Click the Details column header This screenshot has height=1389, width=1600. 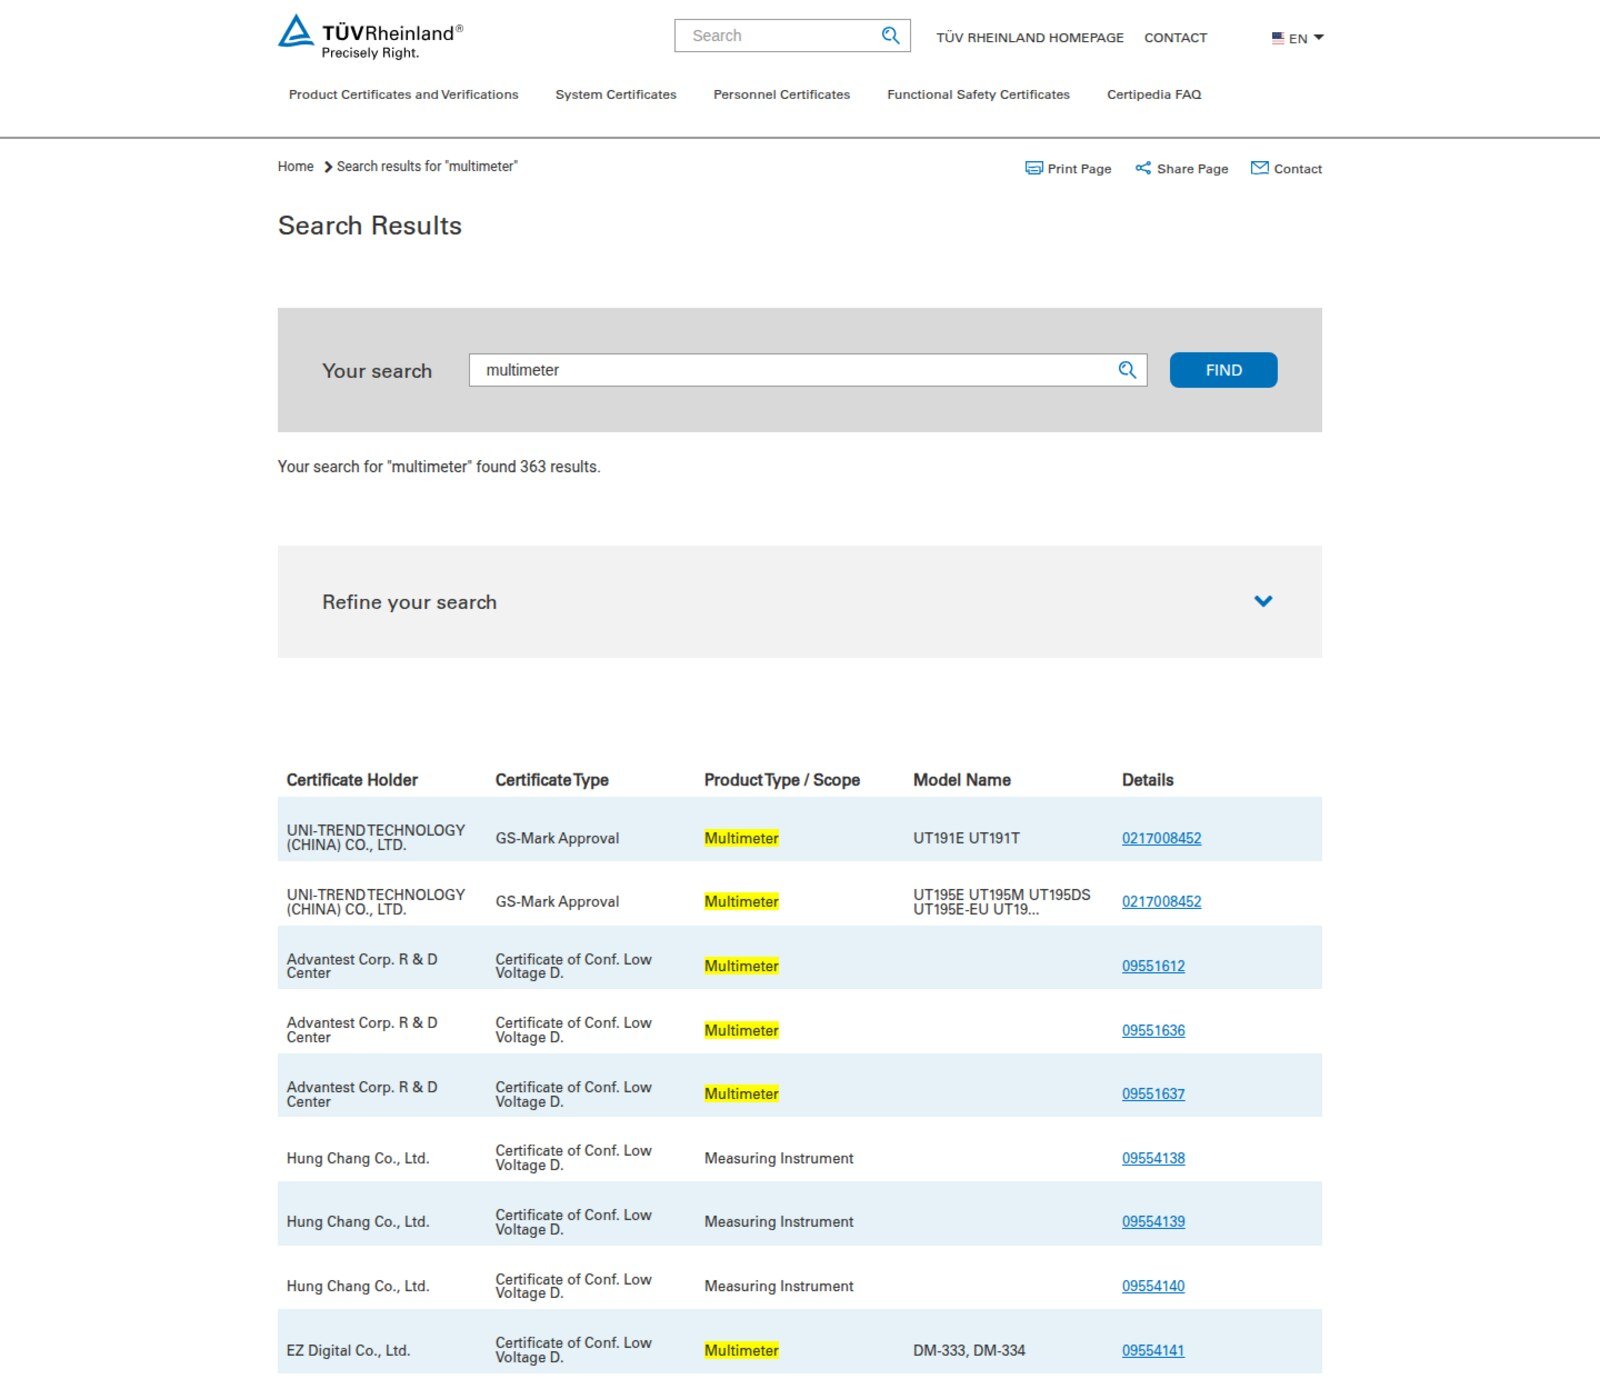(1148, 780)
